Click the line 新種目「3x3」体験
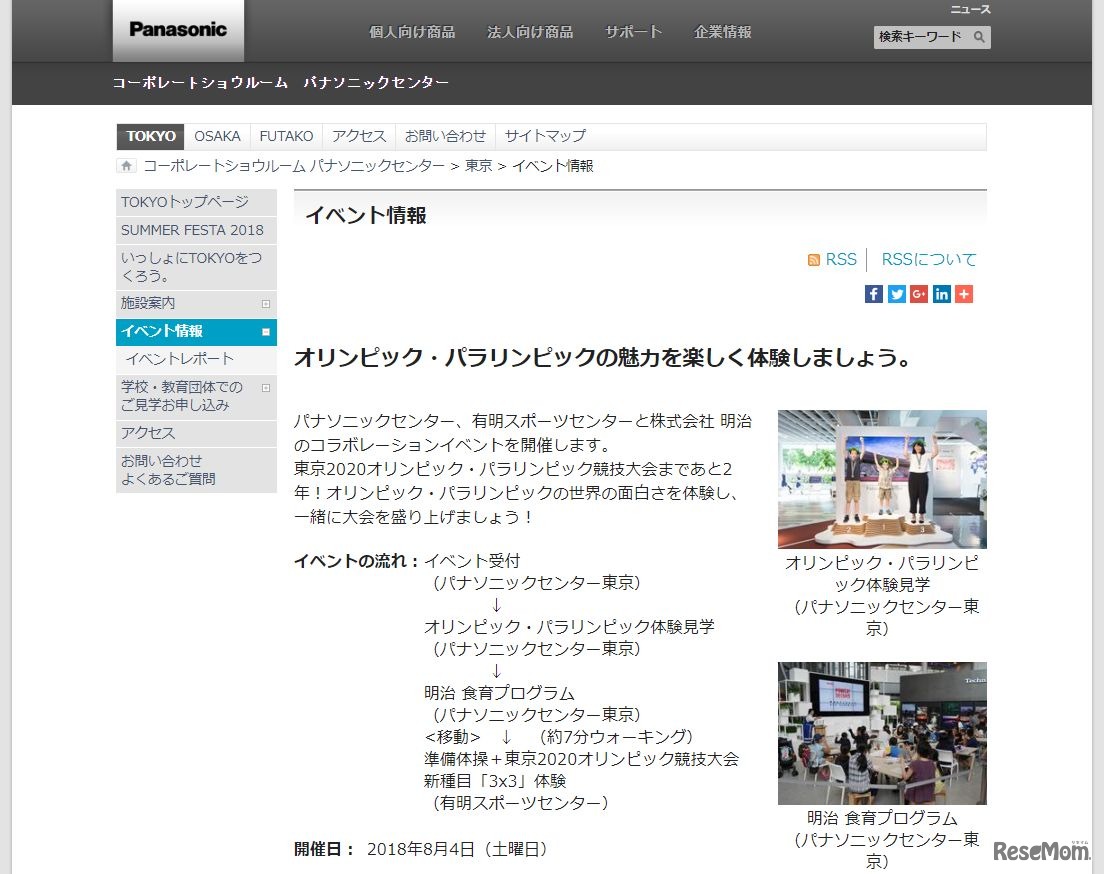Screen dimensions: 1104x874 (495, 781)
